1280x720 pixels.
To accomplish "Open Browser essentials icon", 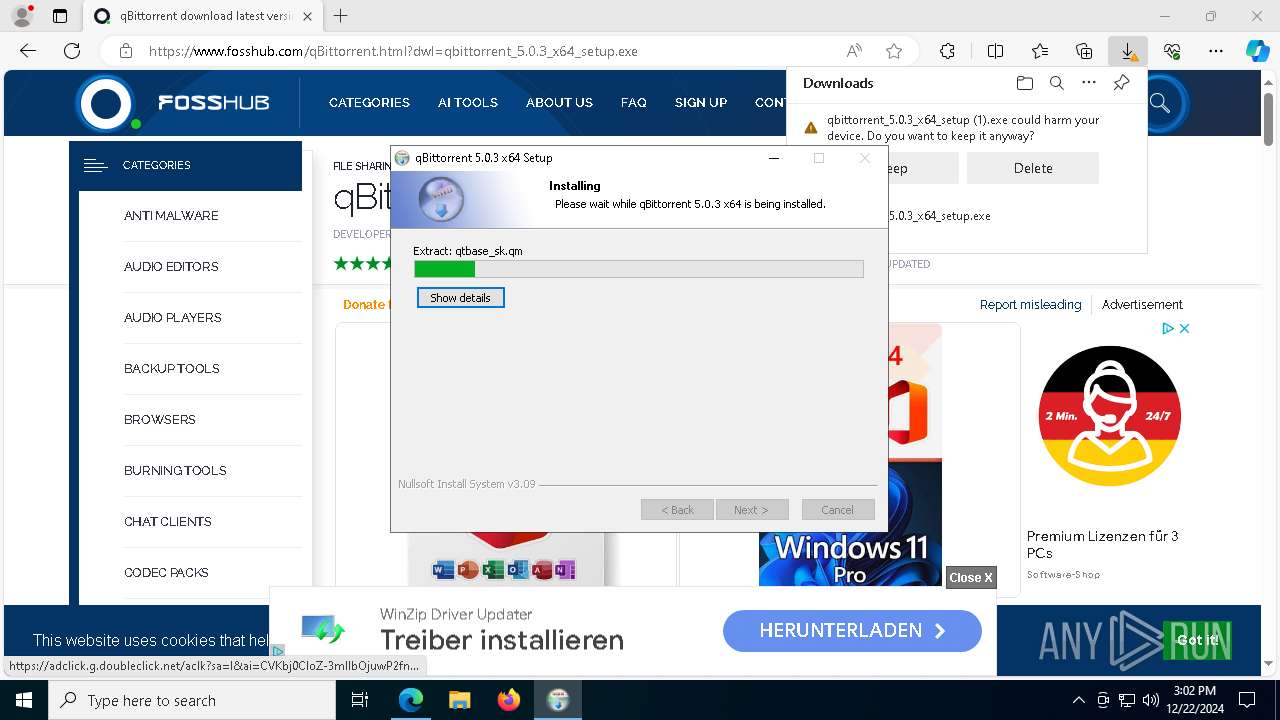I will click(1172, 51).
